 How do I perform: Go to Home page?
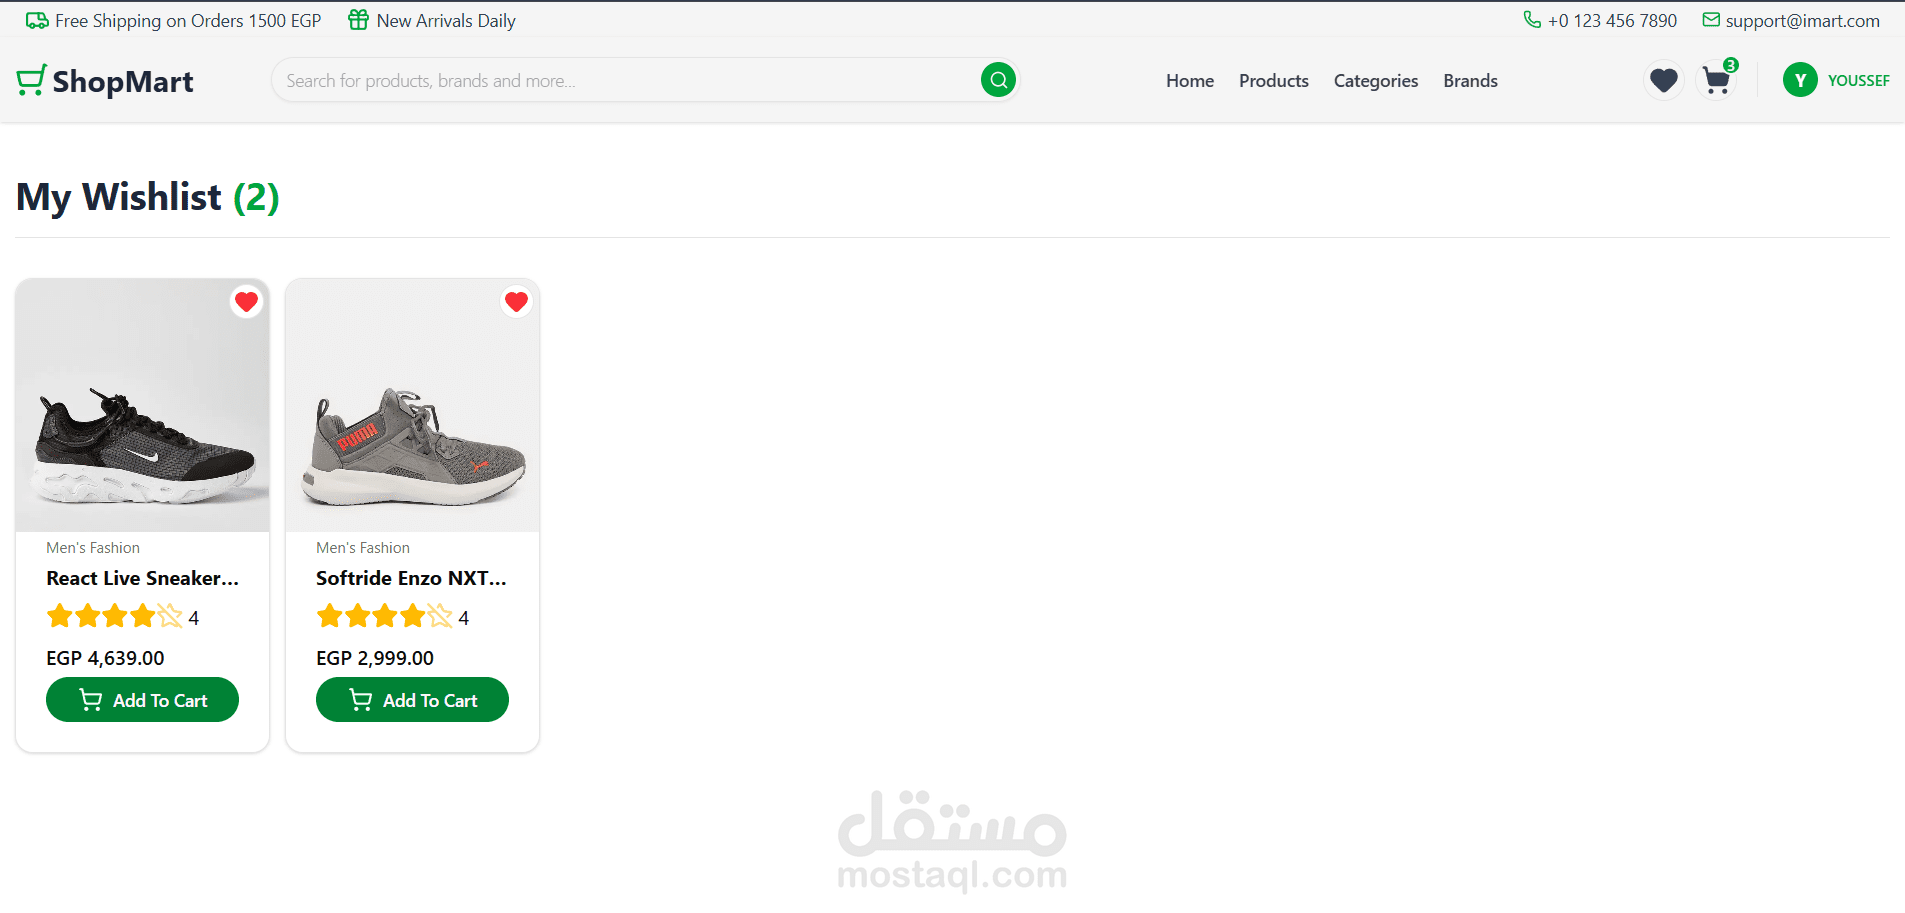(x=1190, y=81)
